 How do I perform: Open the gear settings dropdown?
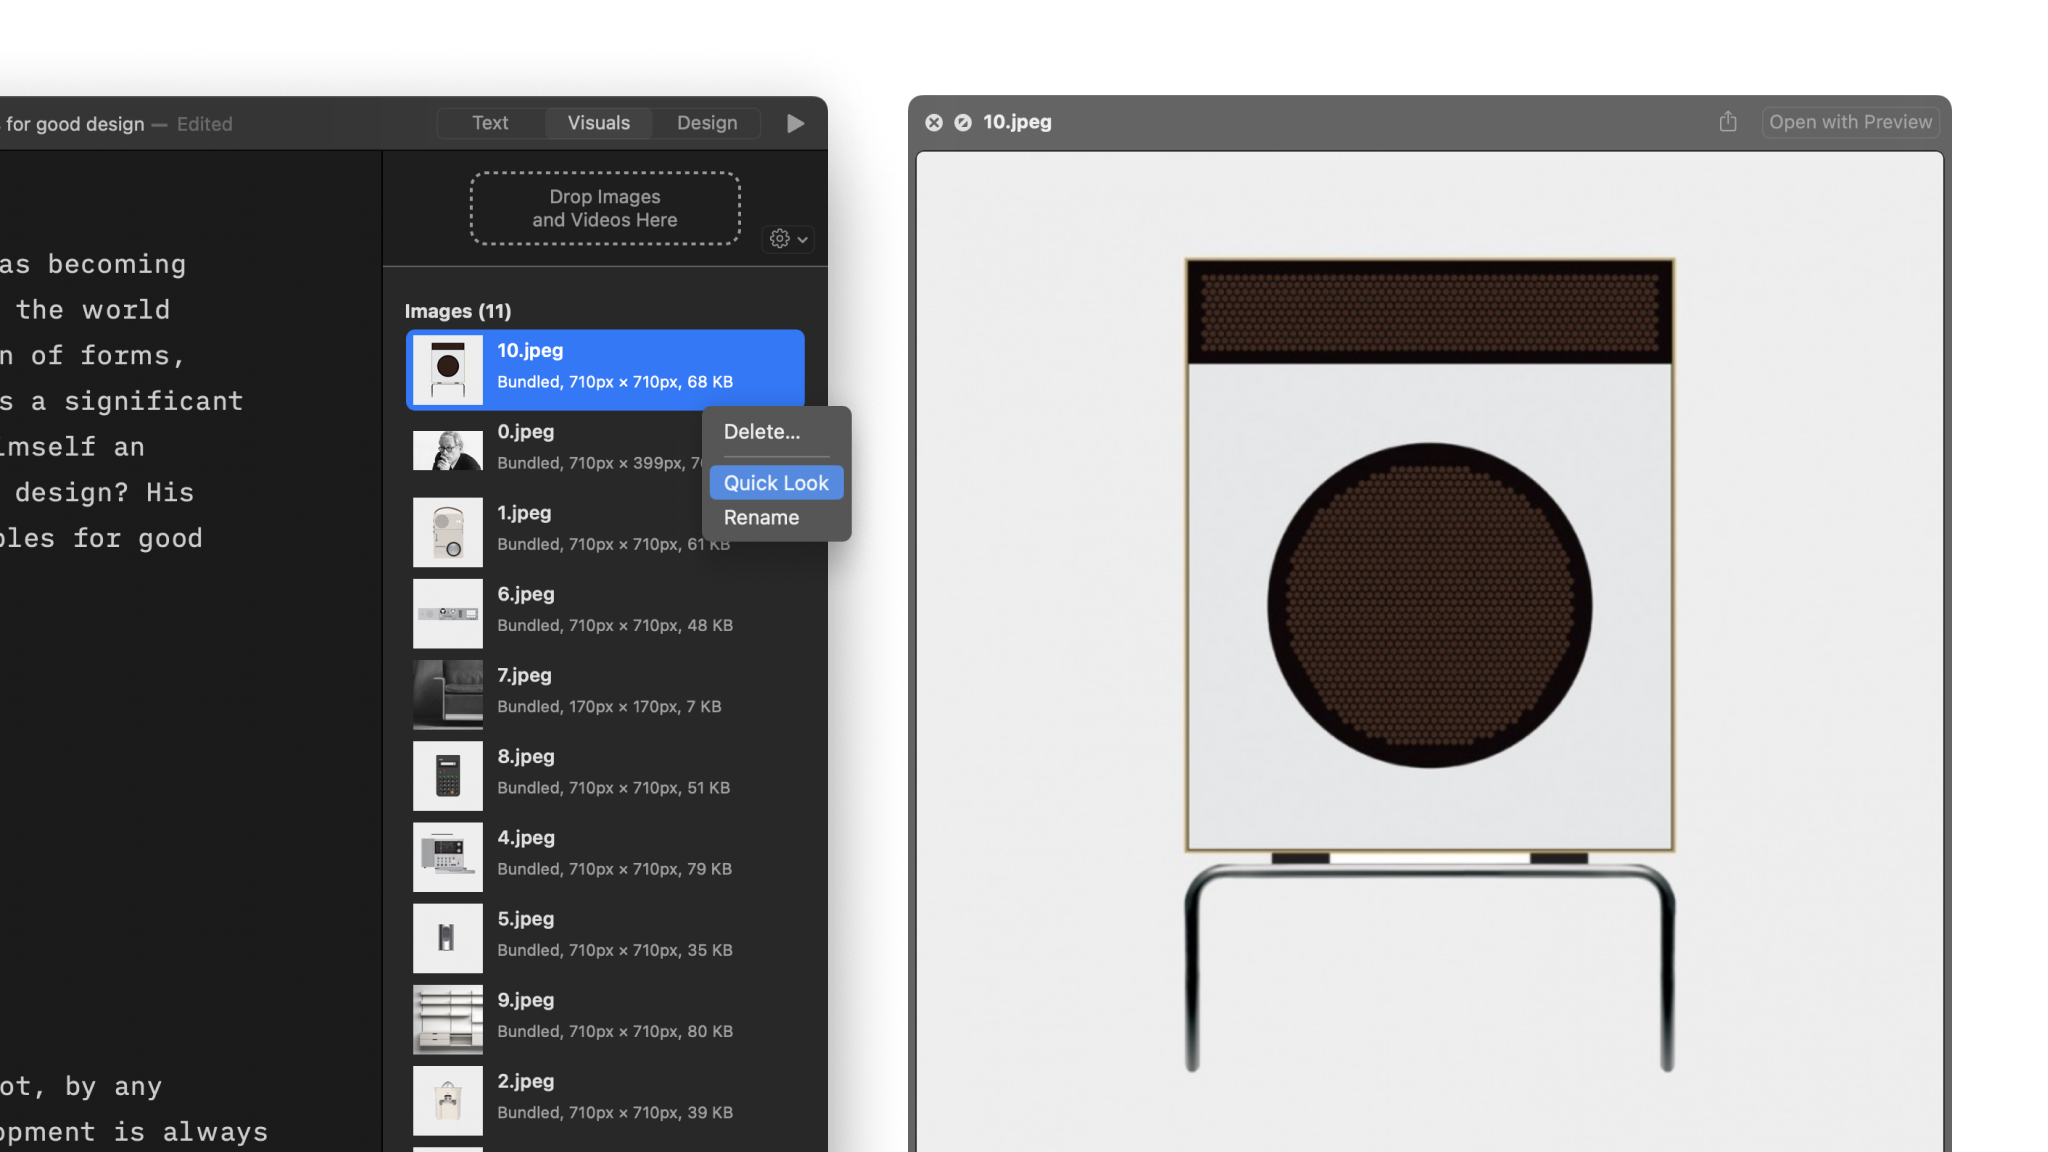point(788,239)
